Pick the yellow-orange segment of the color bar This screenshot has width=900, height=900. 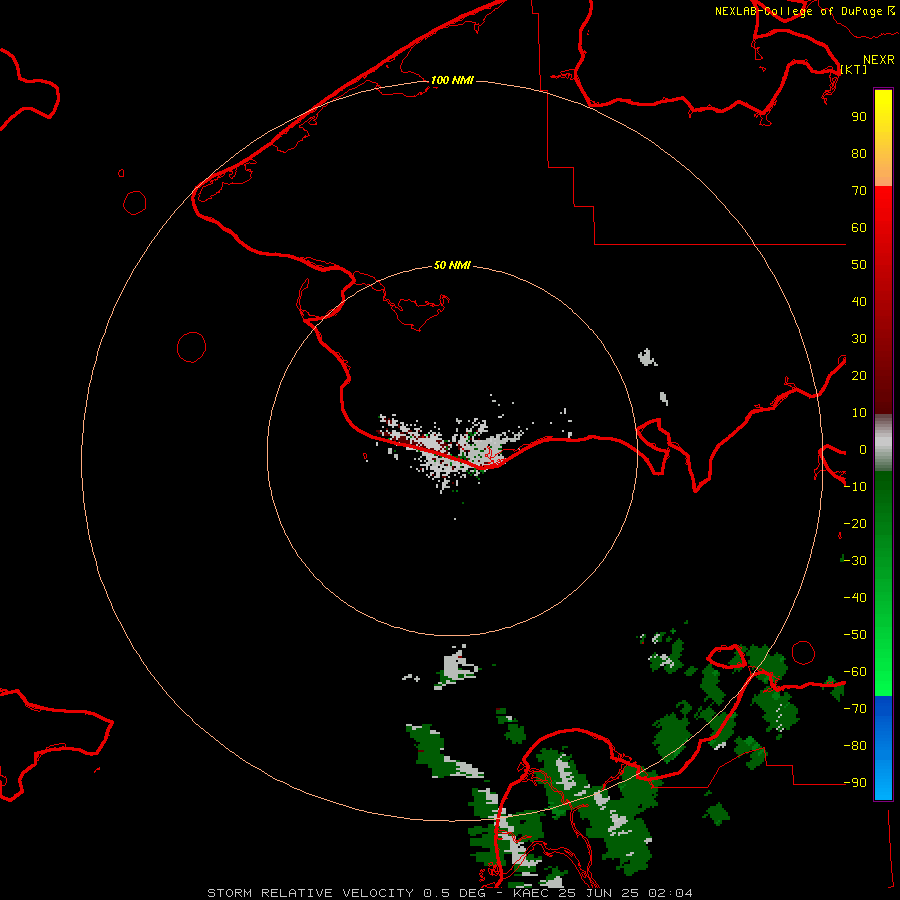click(883, 138)
